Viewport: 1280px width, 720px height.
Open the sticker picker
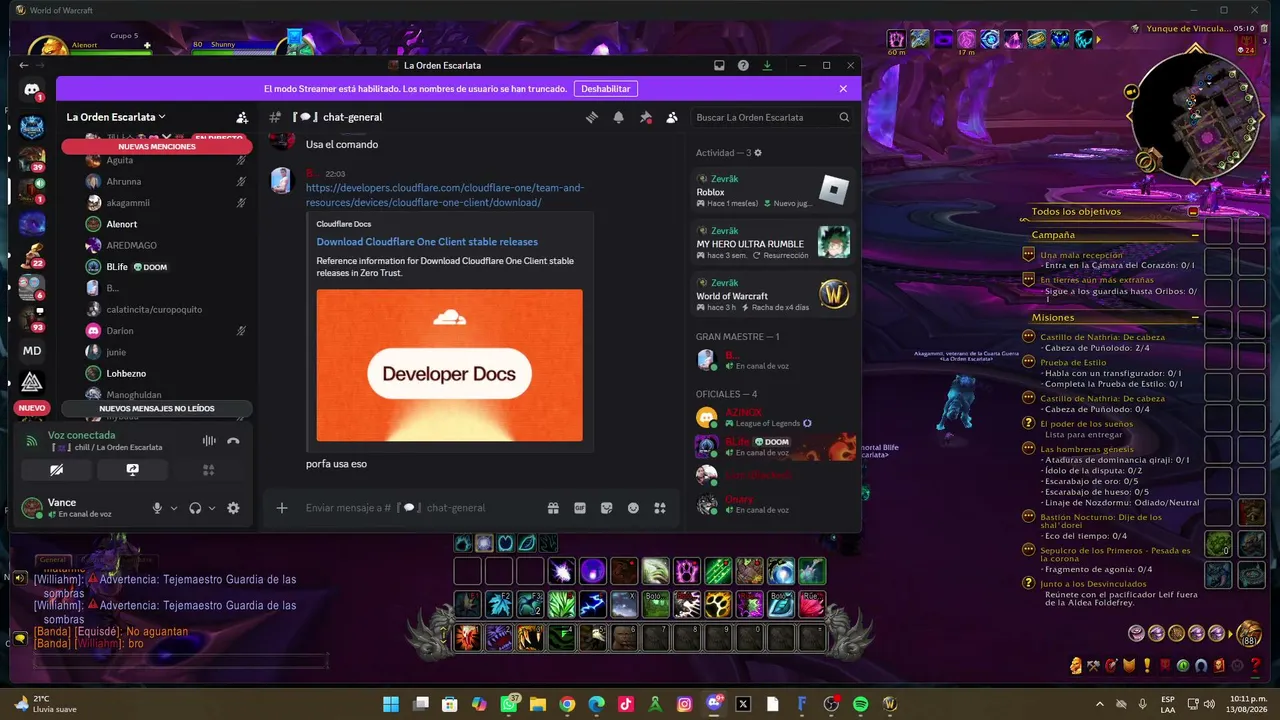coord(606,508)
